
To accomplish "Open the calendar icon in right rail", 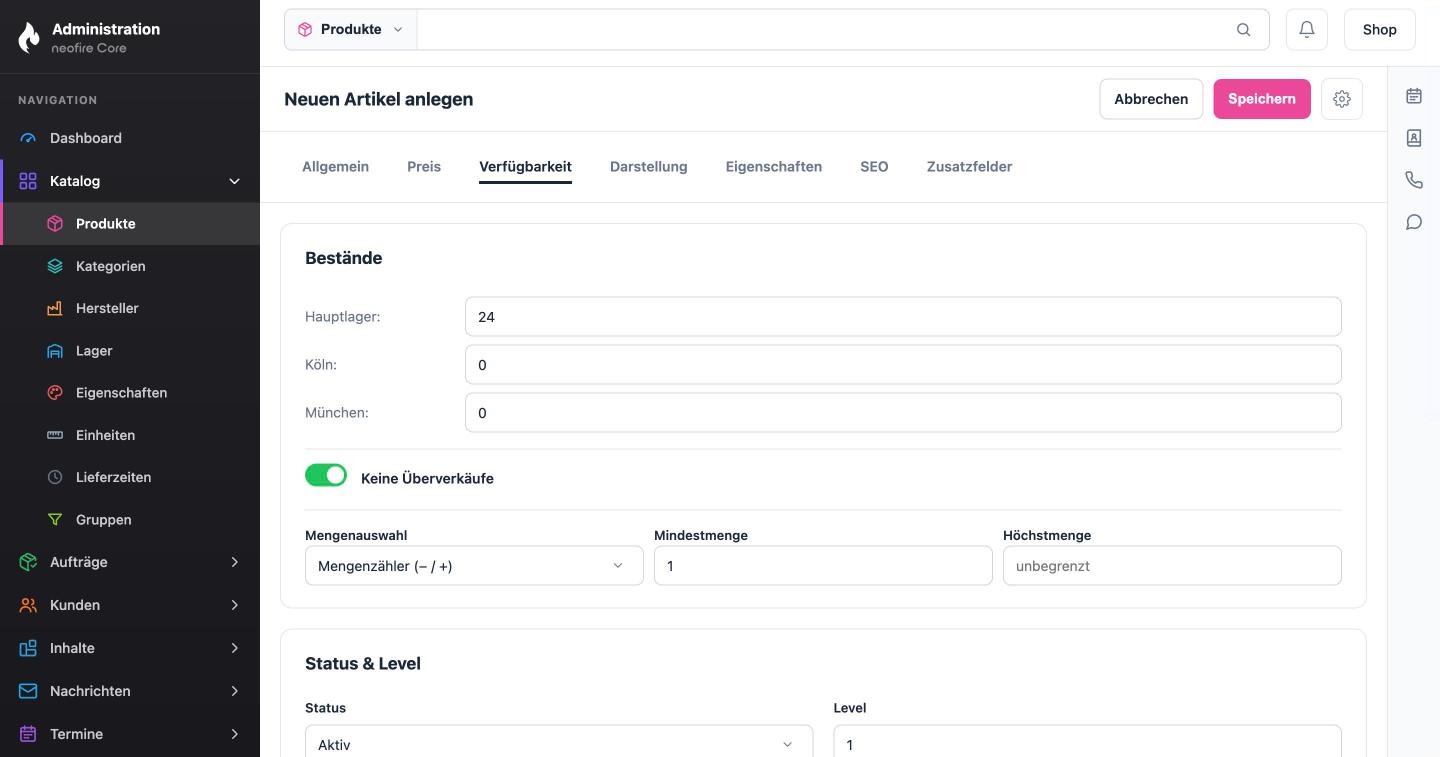I will coord(1414,96).
